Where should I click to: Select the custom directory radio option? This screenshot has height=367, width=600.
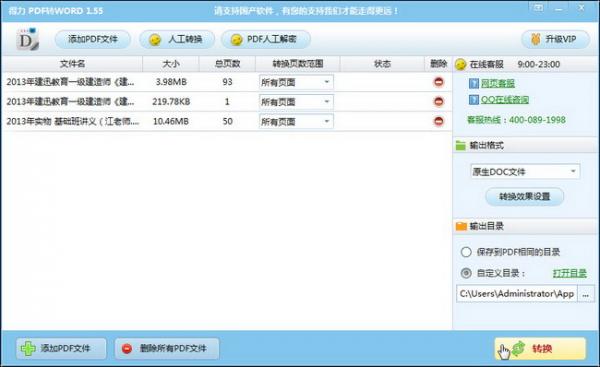pos(466,273)
